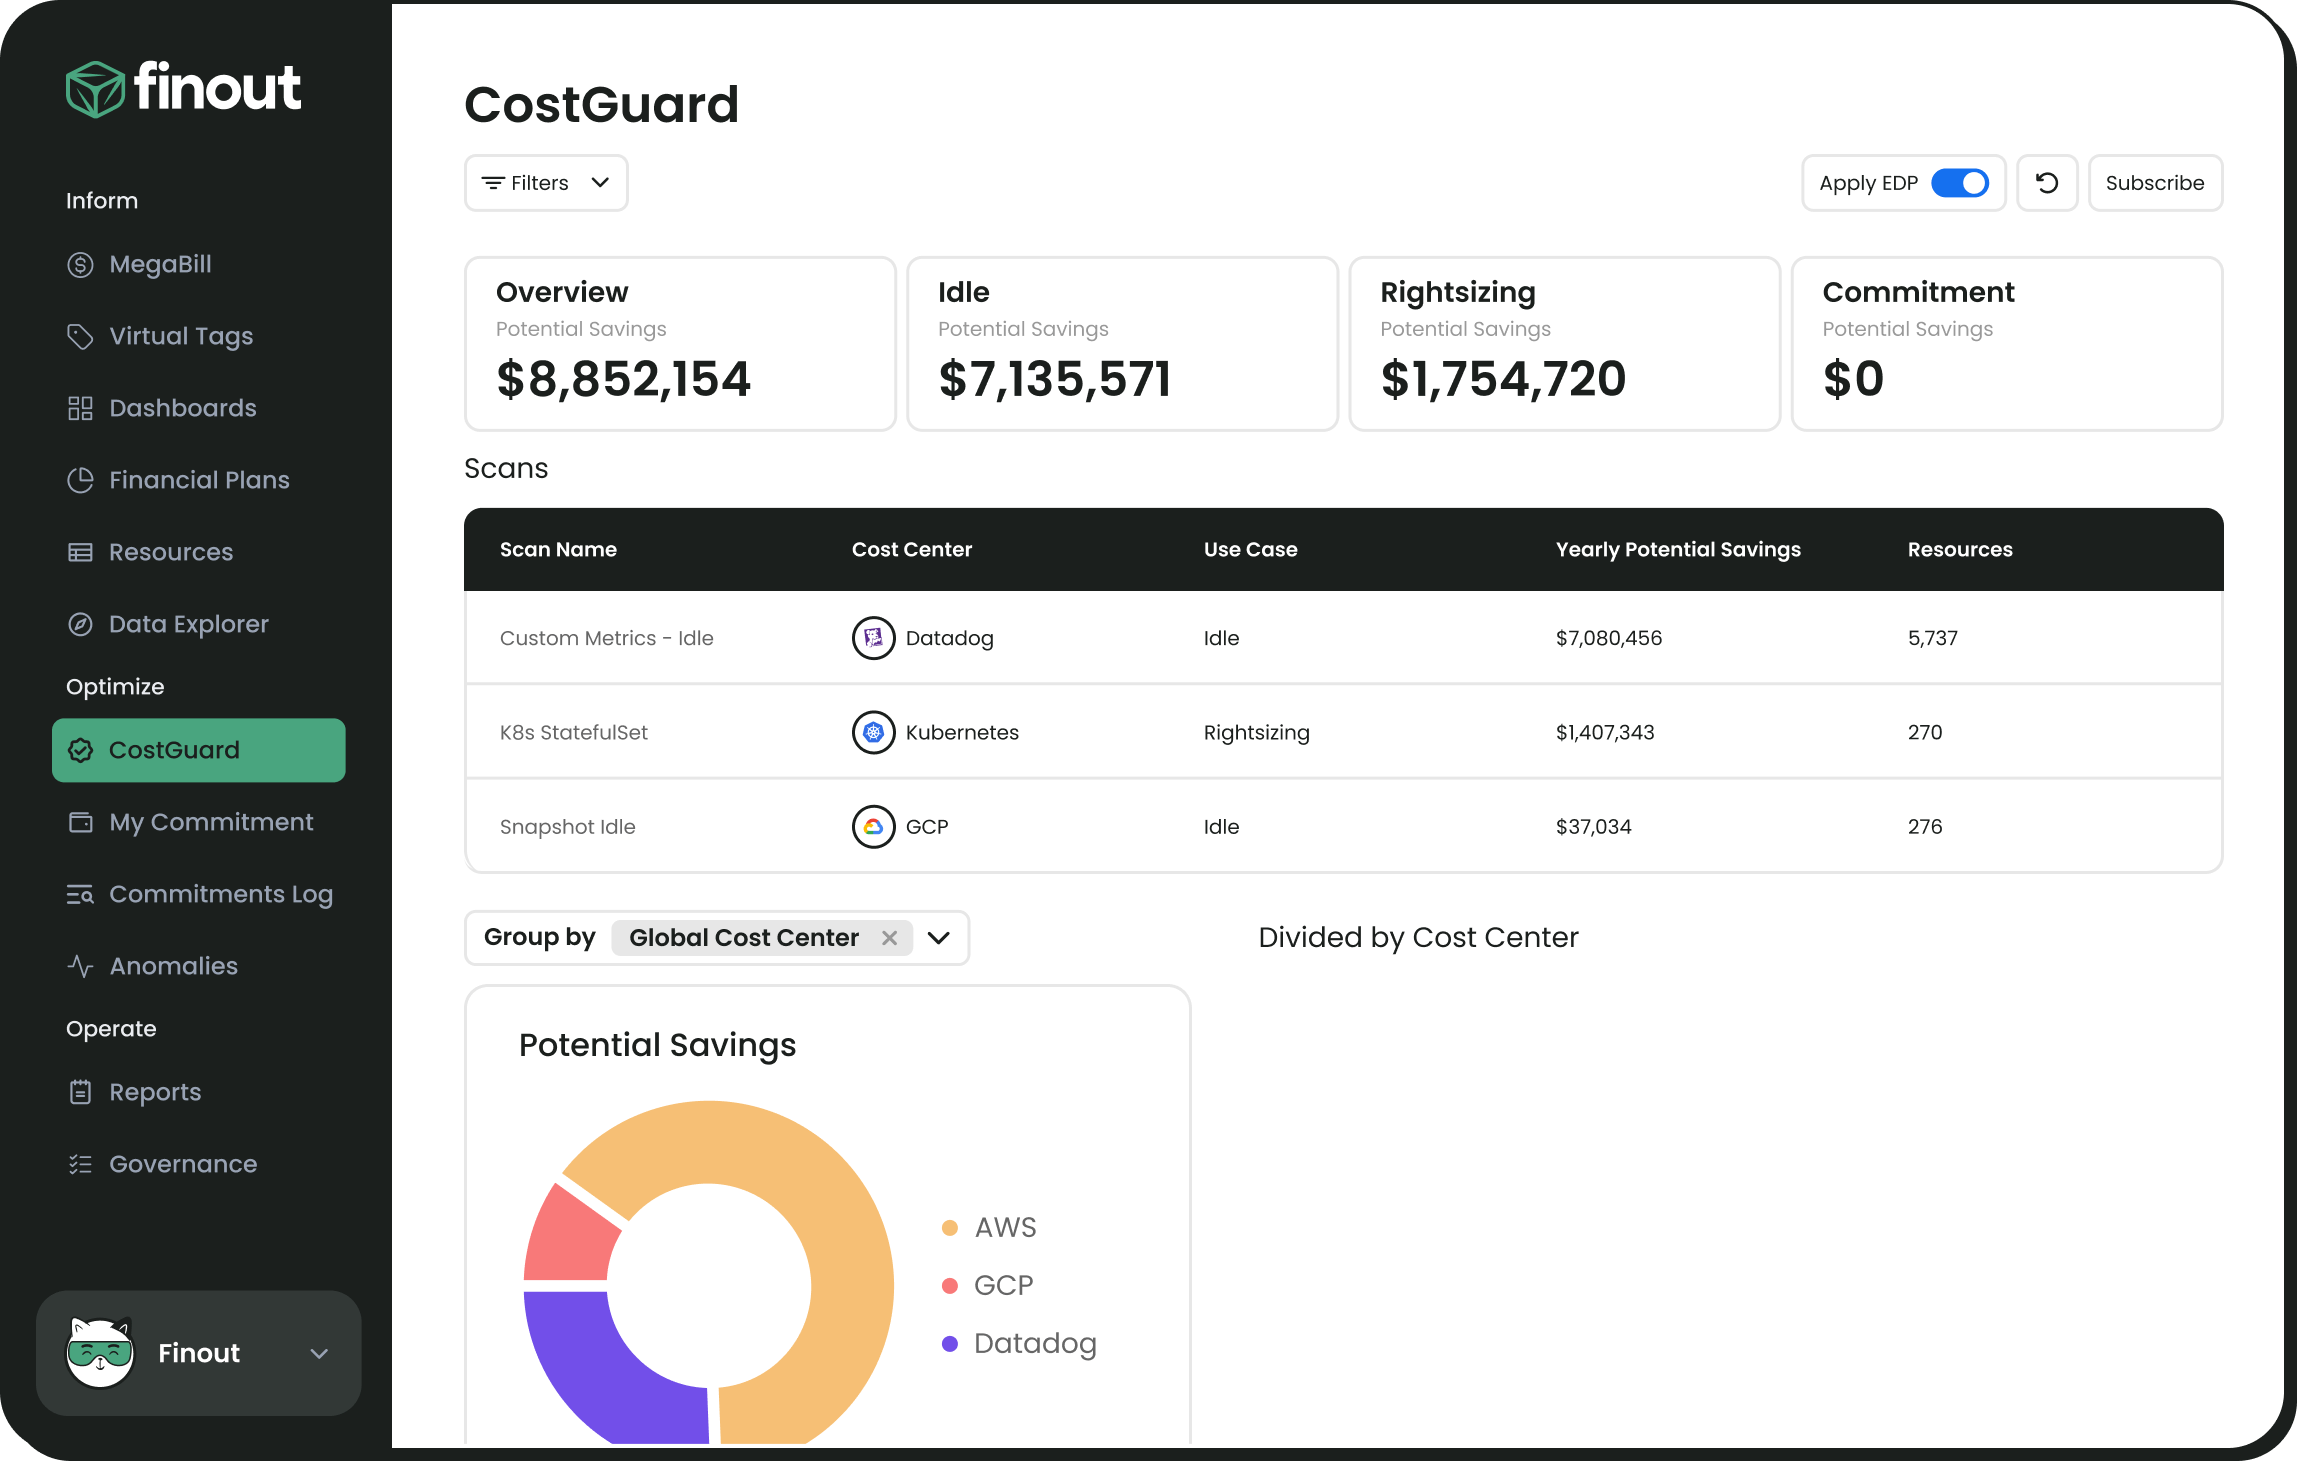
Task: Remove the Global Cost Center chip
Action: (x=888, y=938)
